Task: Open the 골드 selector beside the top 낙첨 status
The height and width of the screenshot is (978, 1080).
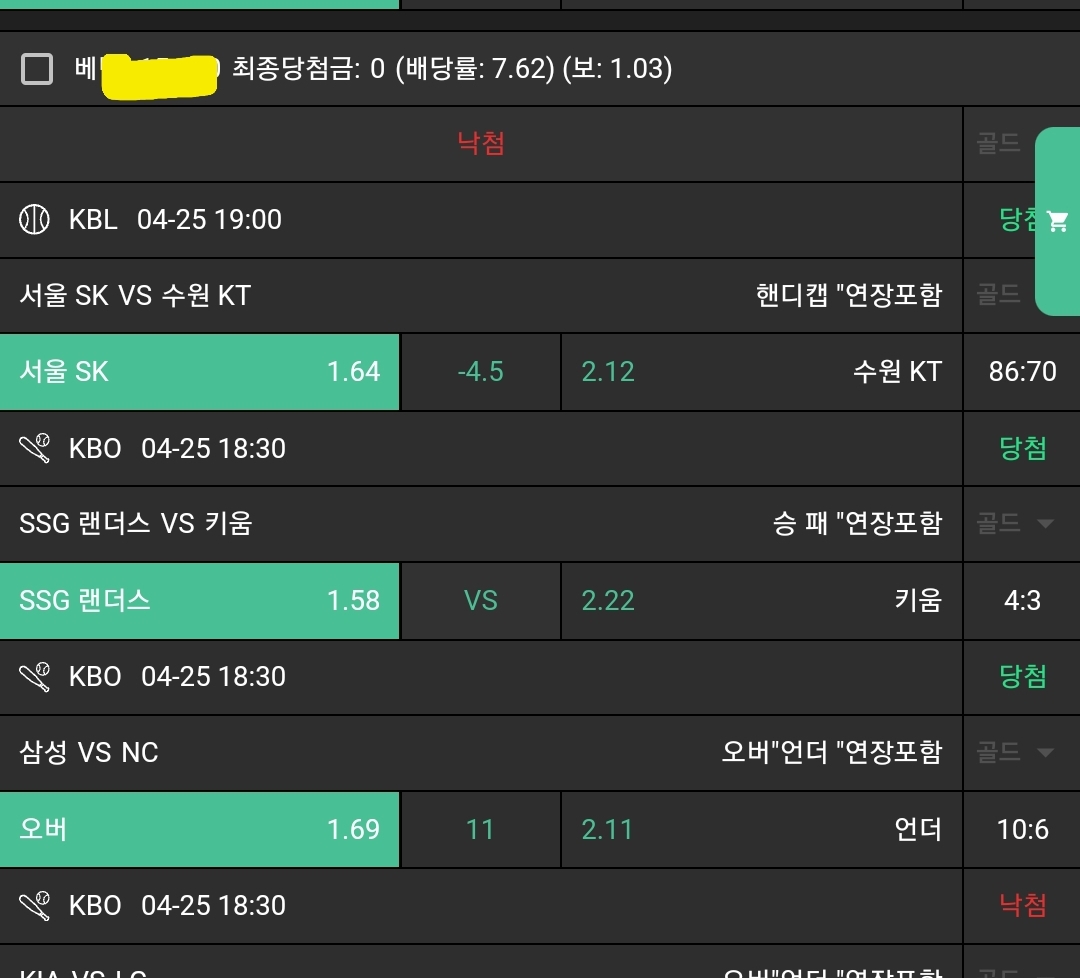Action: (998, 144)
